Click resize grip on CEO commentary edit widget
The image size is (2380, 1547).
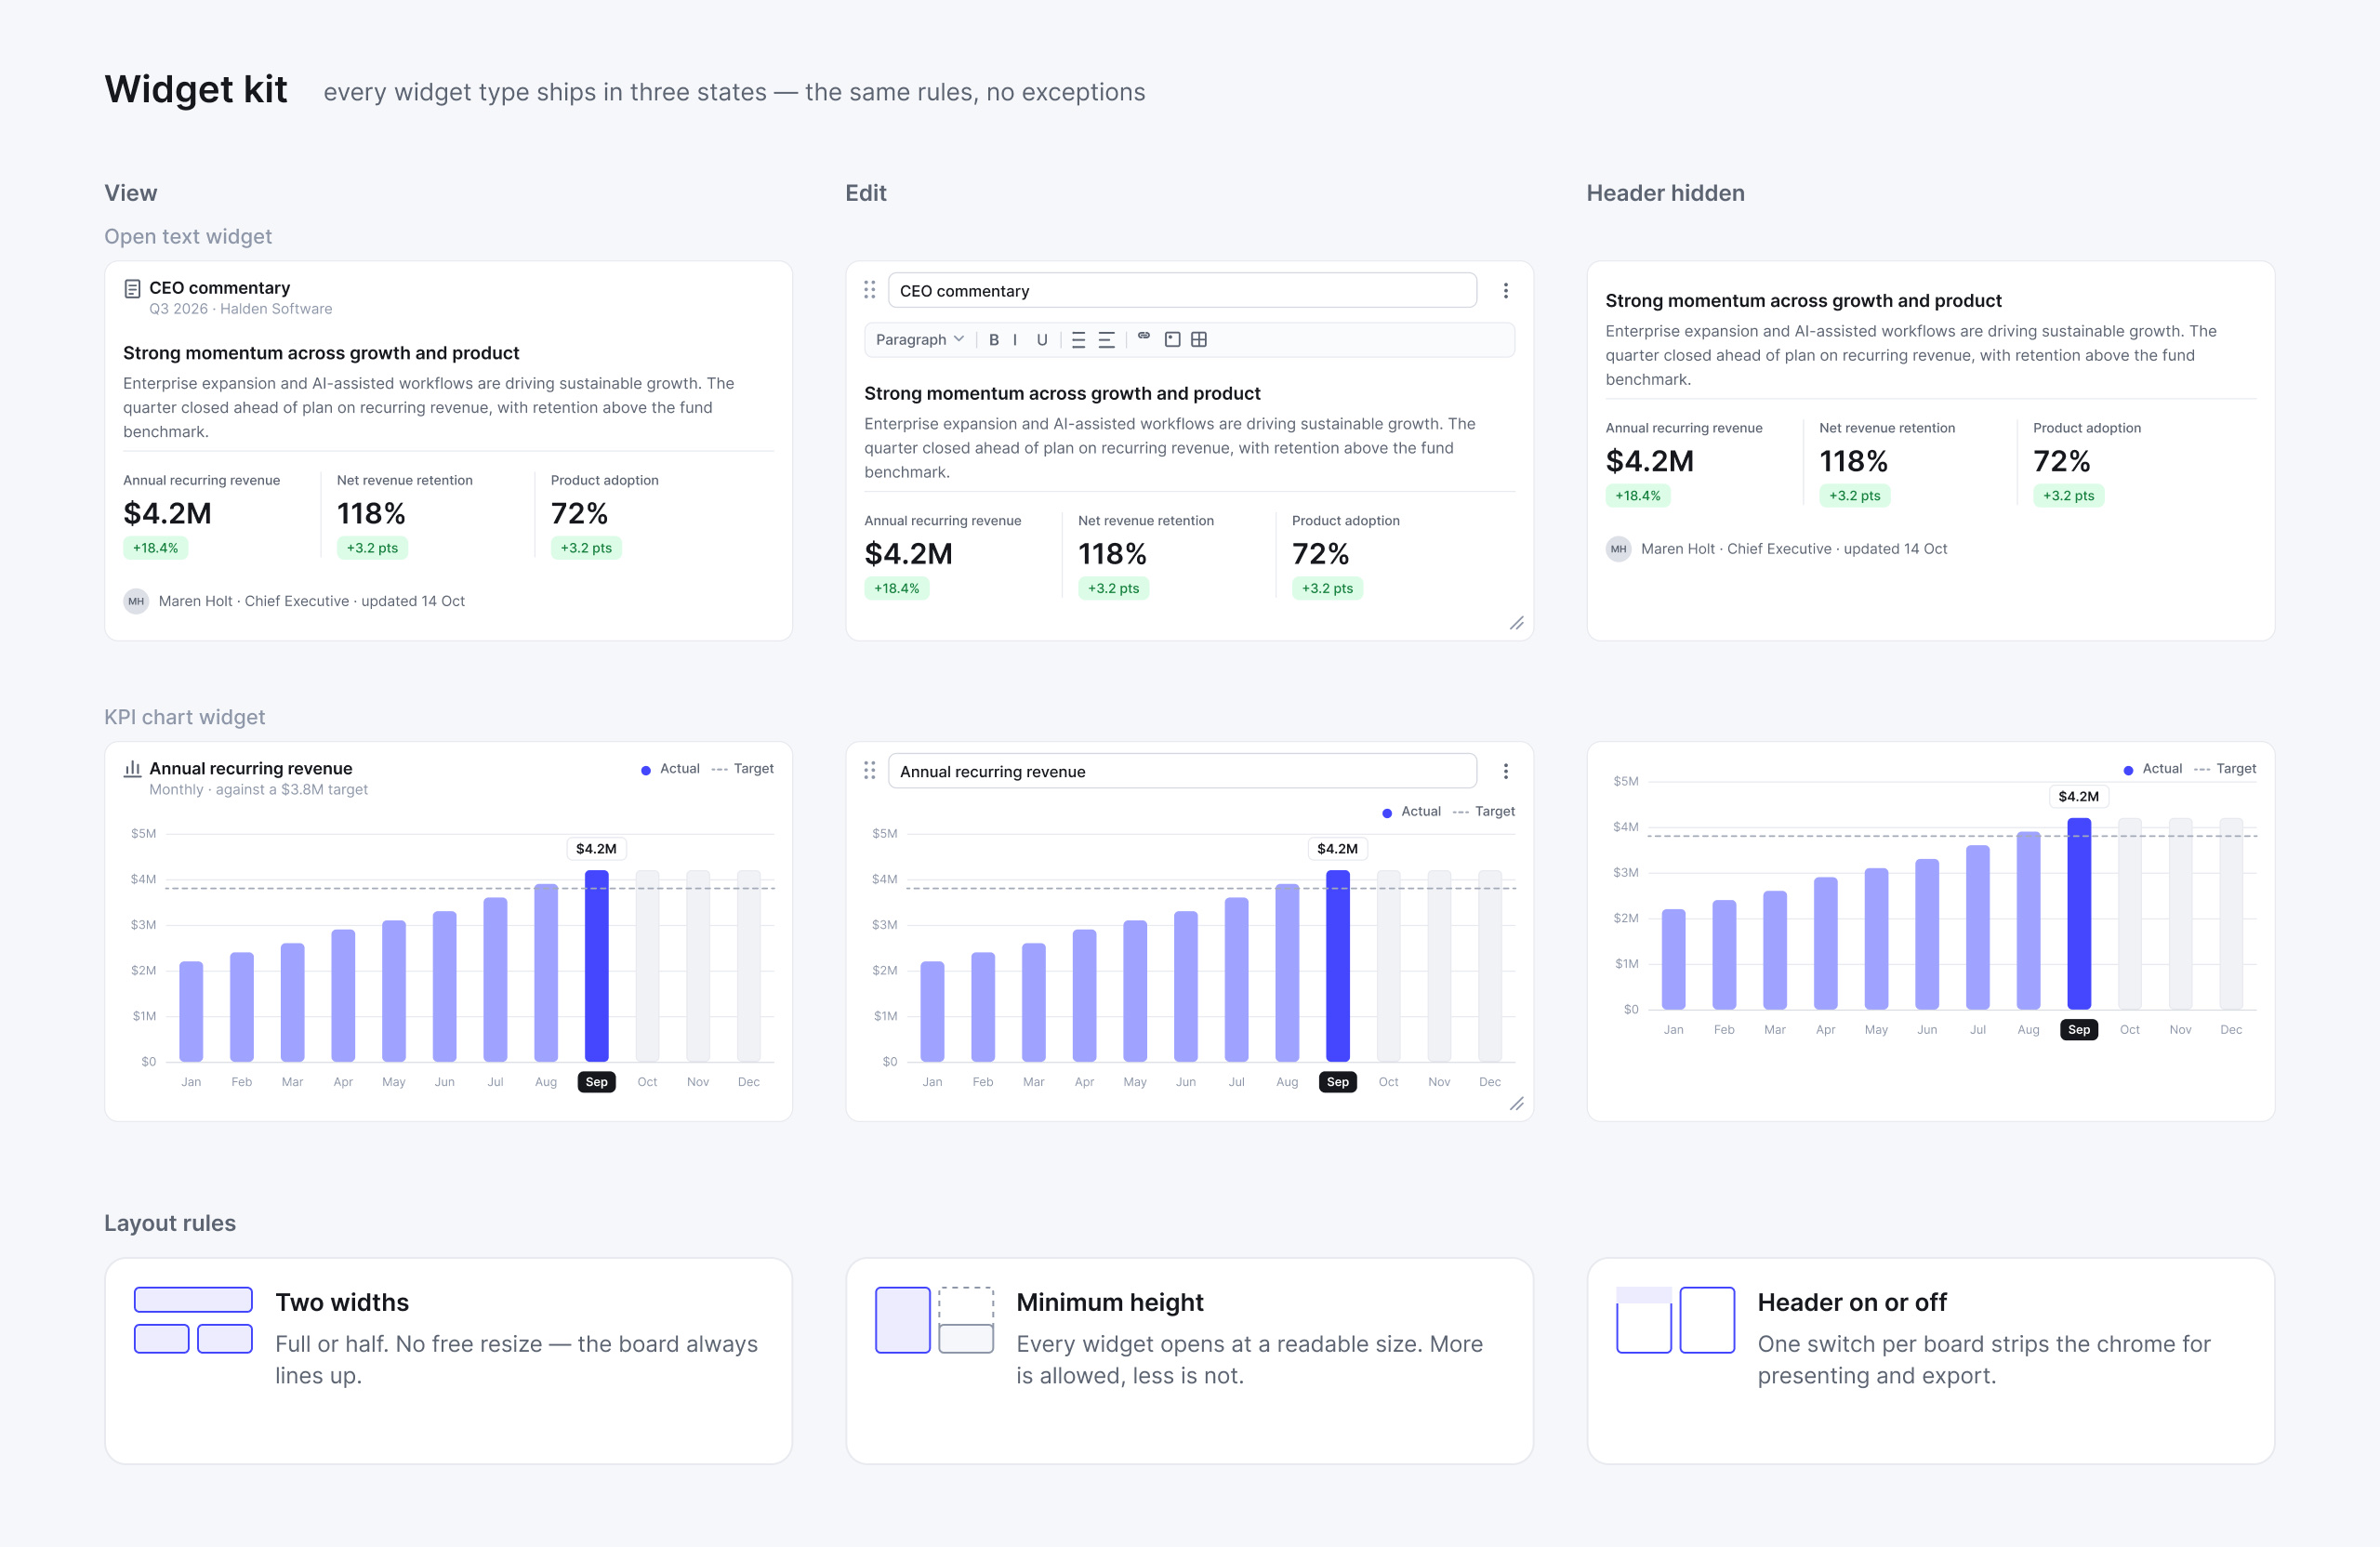coord(1517,623)
